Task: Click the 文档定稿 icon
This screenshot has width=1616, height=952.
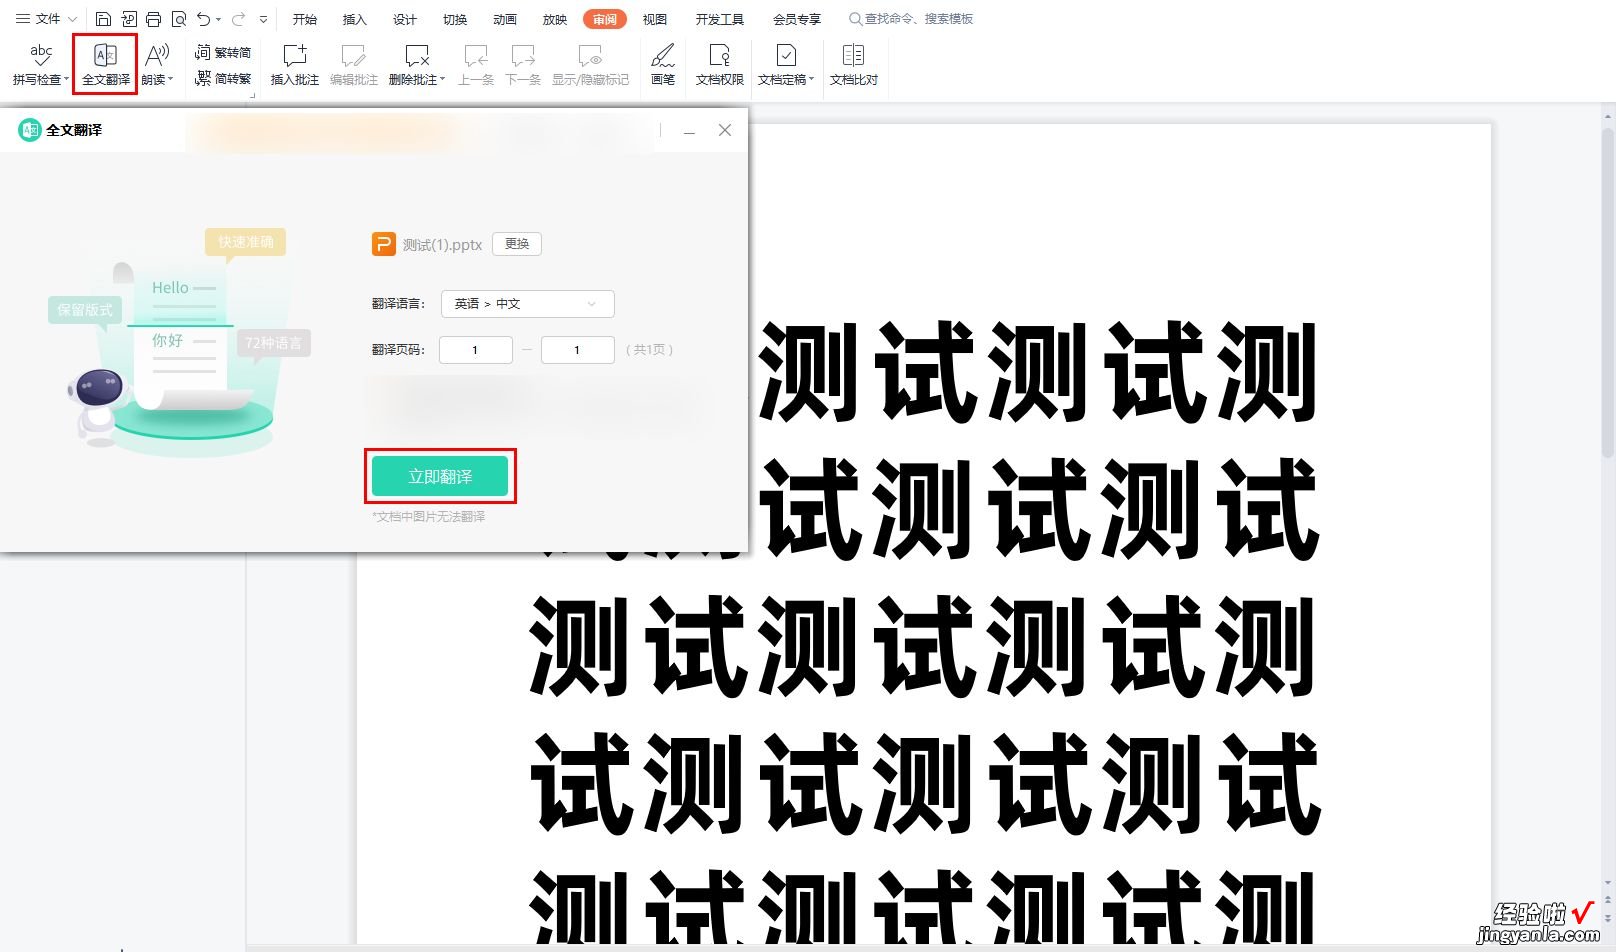Action: pos(786,55)
